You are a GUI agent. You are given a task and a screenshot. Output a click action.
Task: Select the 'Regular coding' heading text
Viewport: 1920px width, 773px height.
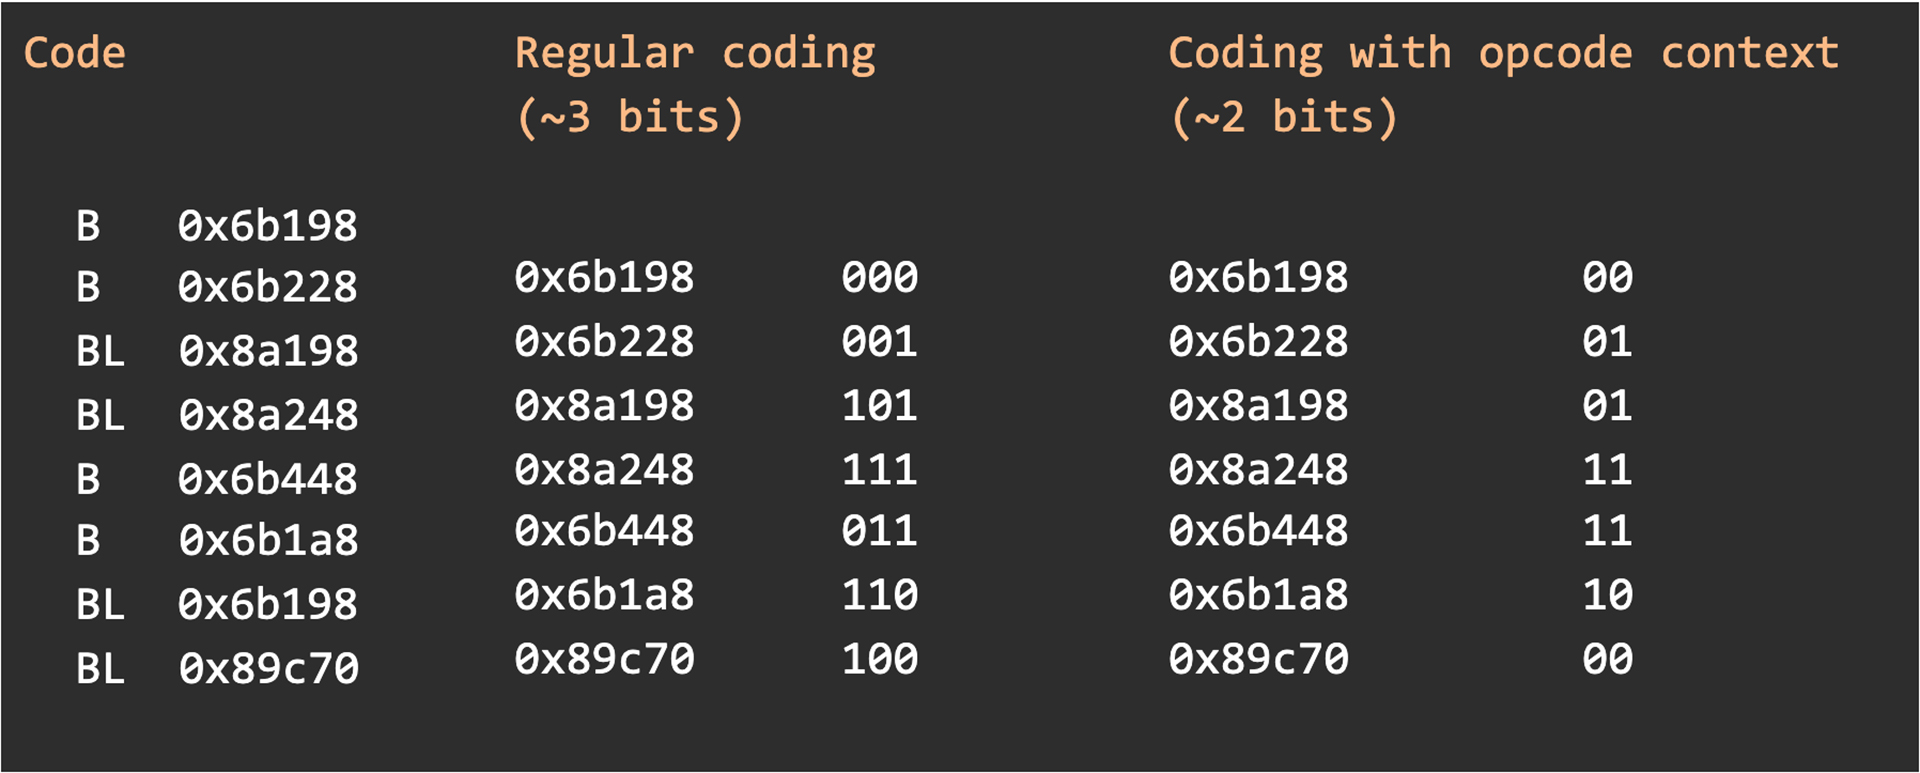click(695, 55)
